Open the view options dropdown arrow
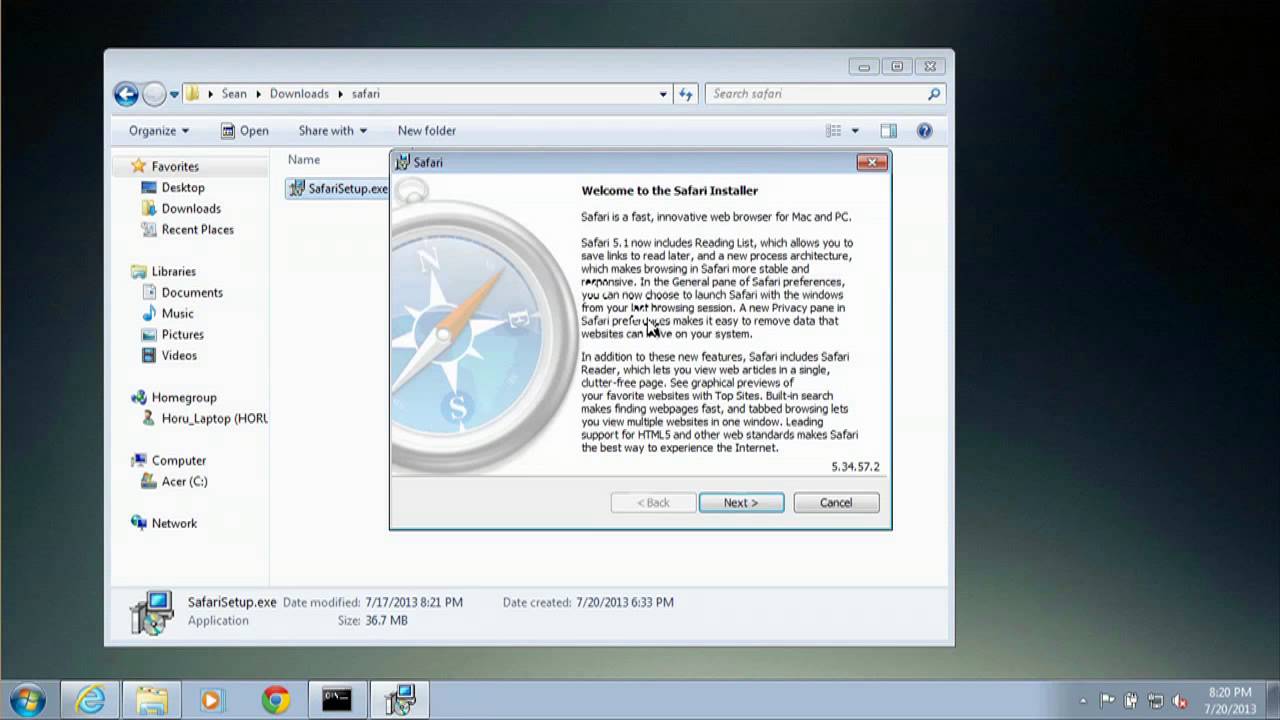The image size is (1280, 720). tap(855, 131)
